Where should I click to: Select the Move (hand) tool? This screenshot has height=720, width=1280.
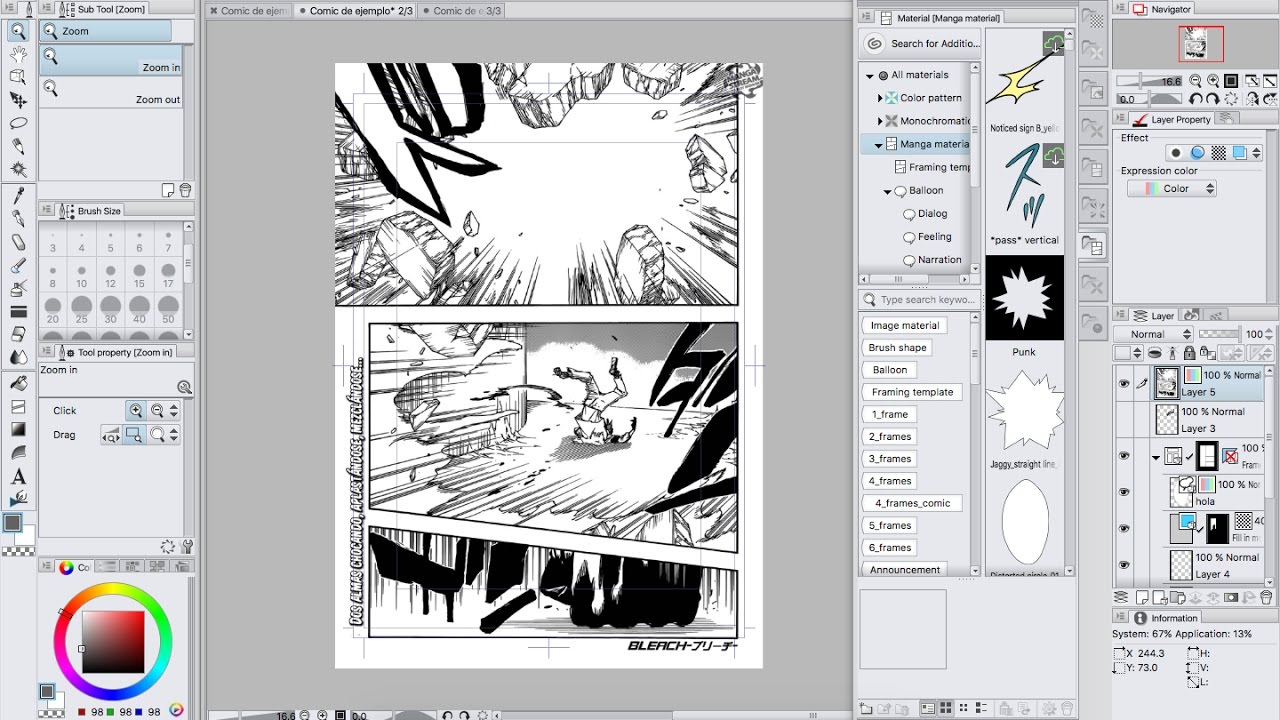pyautogui.click(x=18, y=54)
